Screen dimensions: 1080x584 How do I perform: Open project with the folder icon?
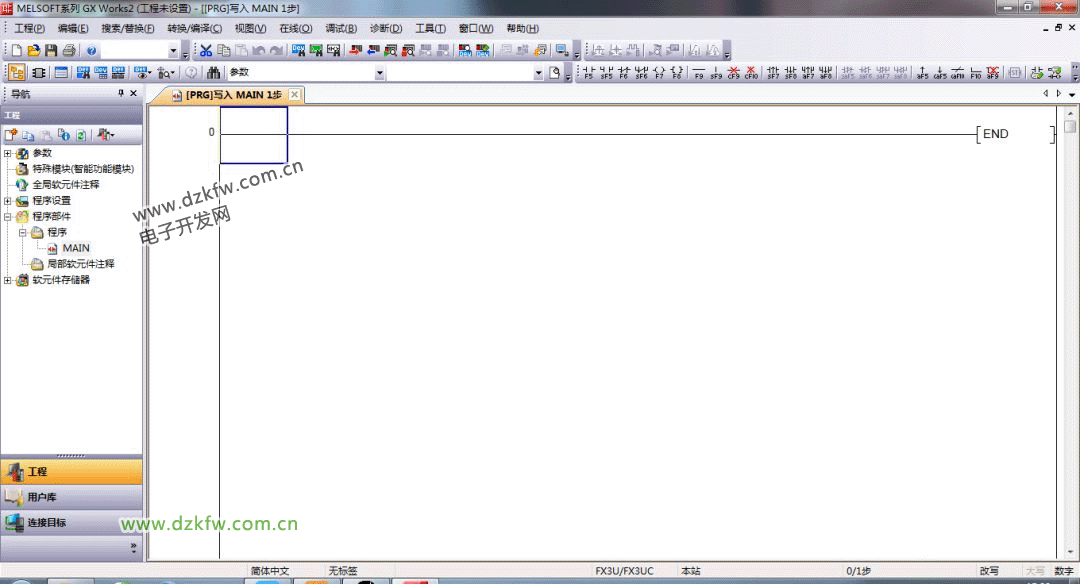34,50
